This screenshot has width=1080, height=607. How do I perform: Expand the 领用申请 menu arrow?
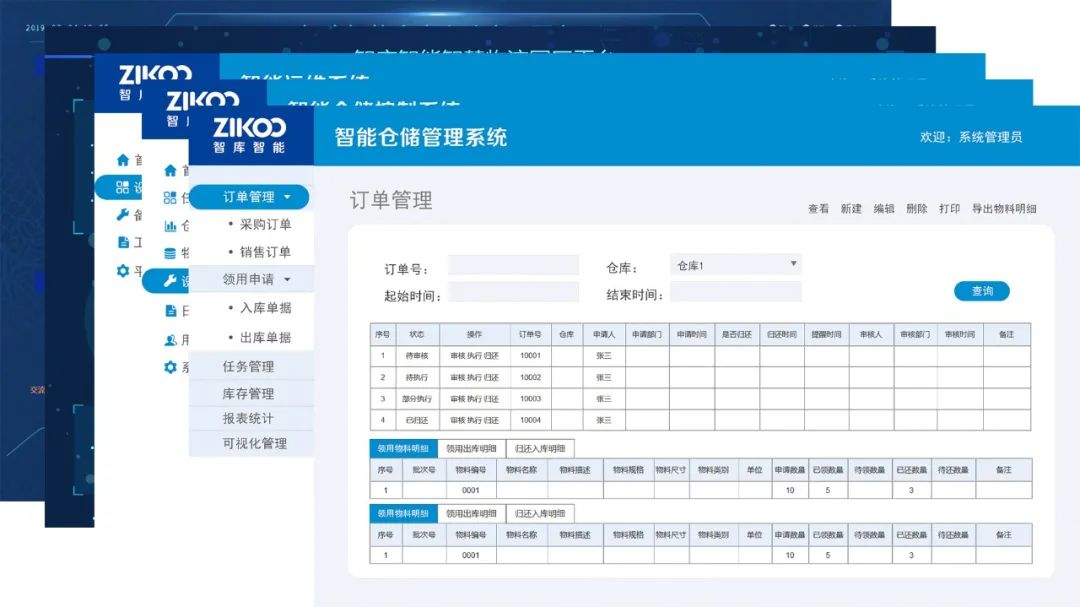coord(287,280)
